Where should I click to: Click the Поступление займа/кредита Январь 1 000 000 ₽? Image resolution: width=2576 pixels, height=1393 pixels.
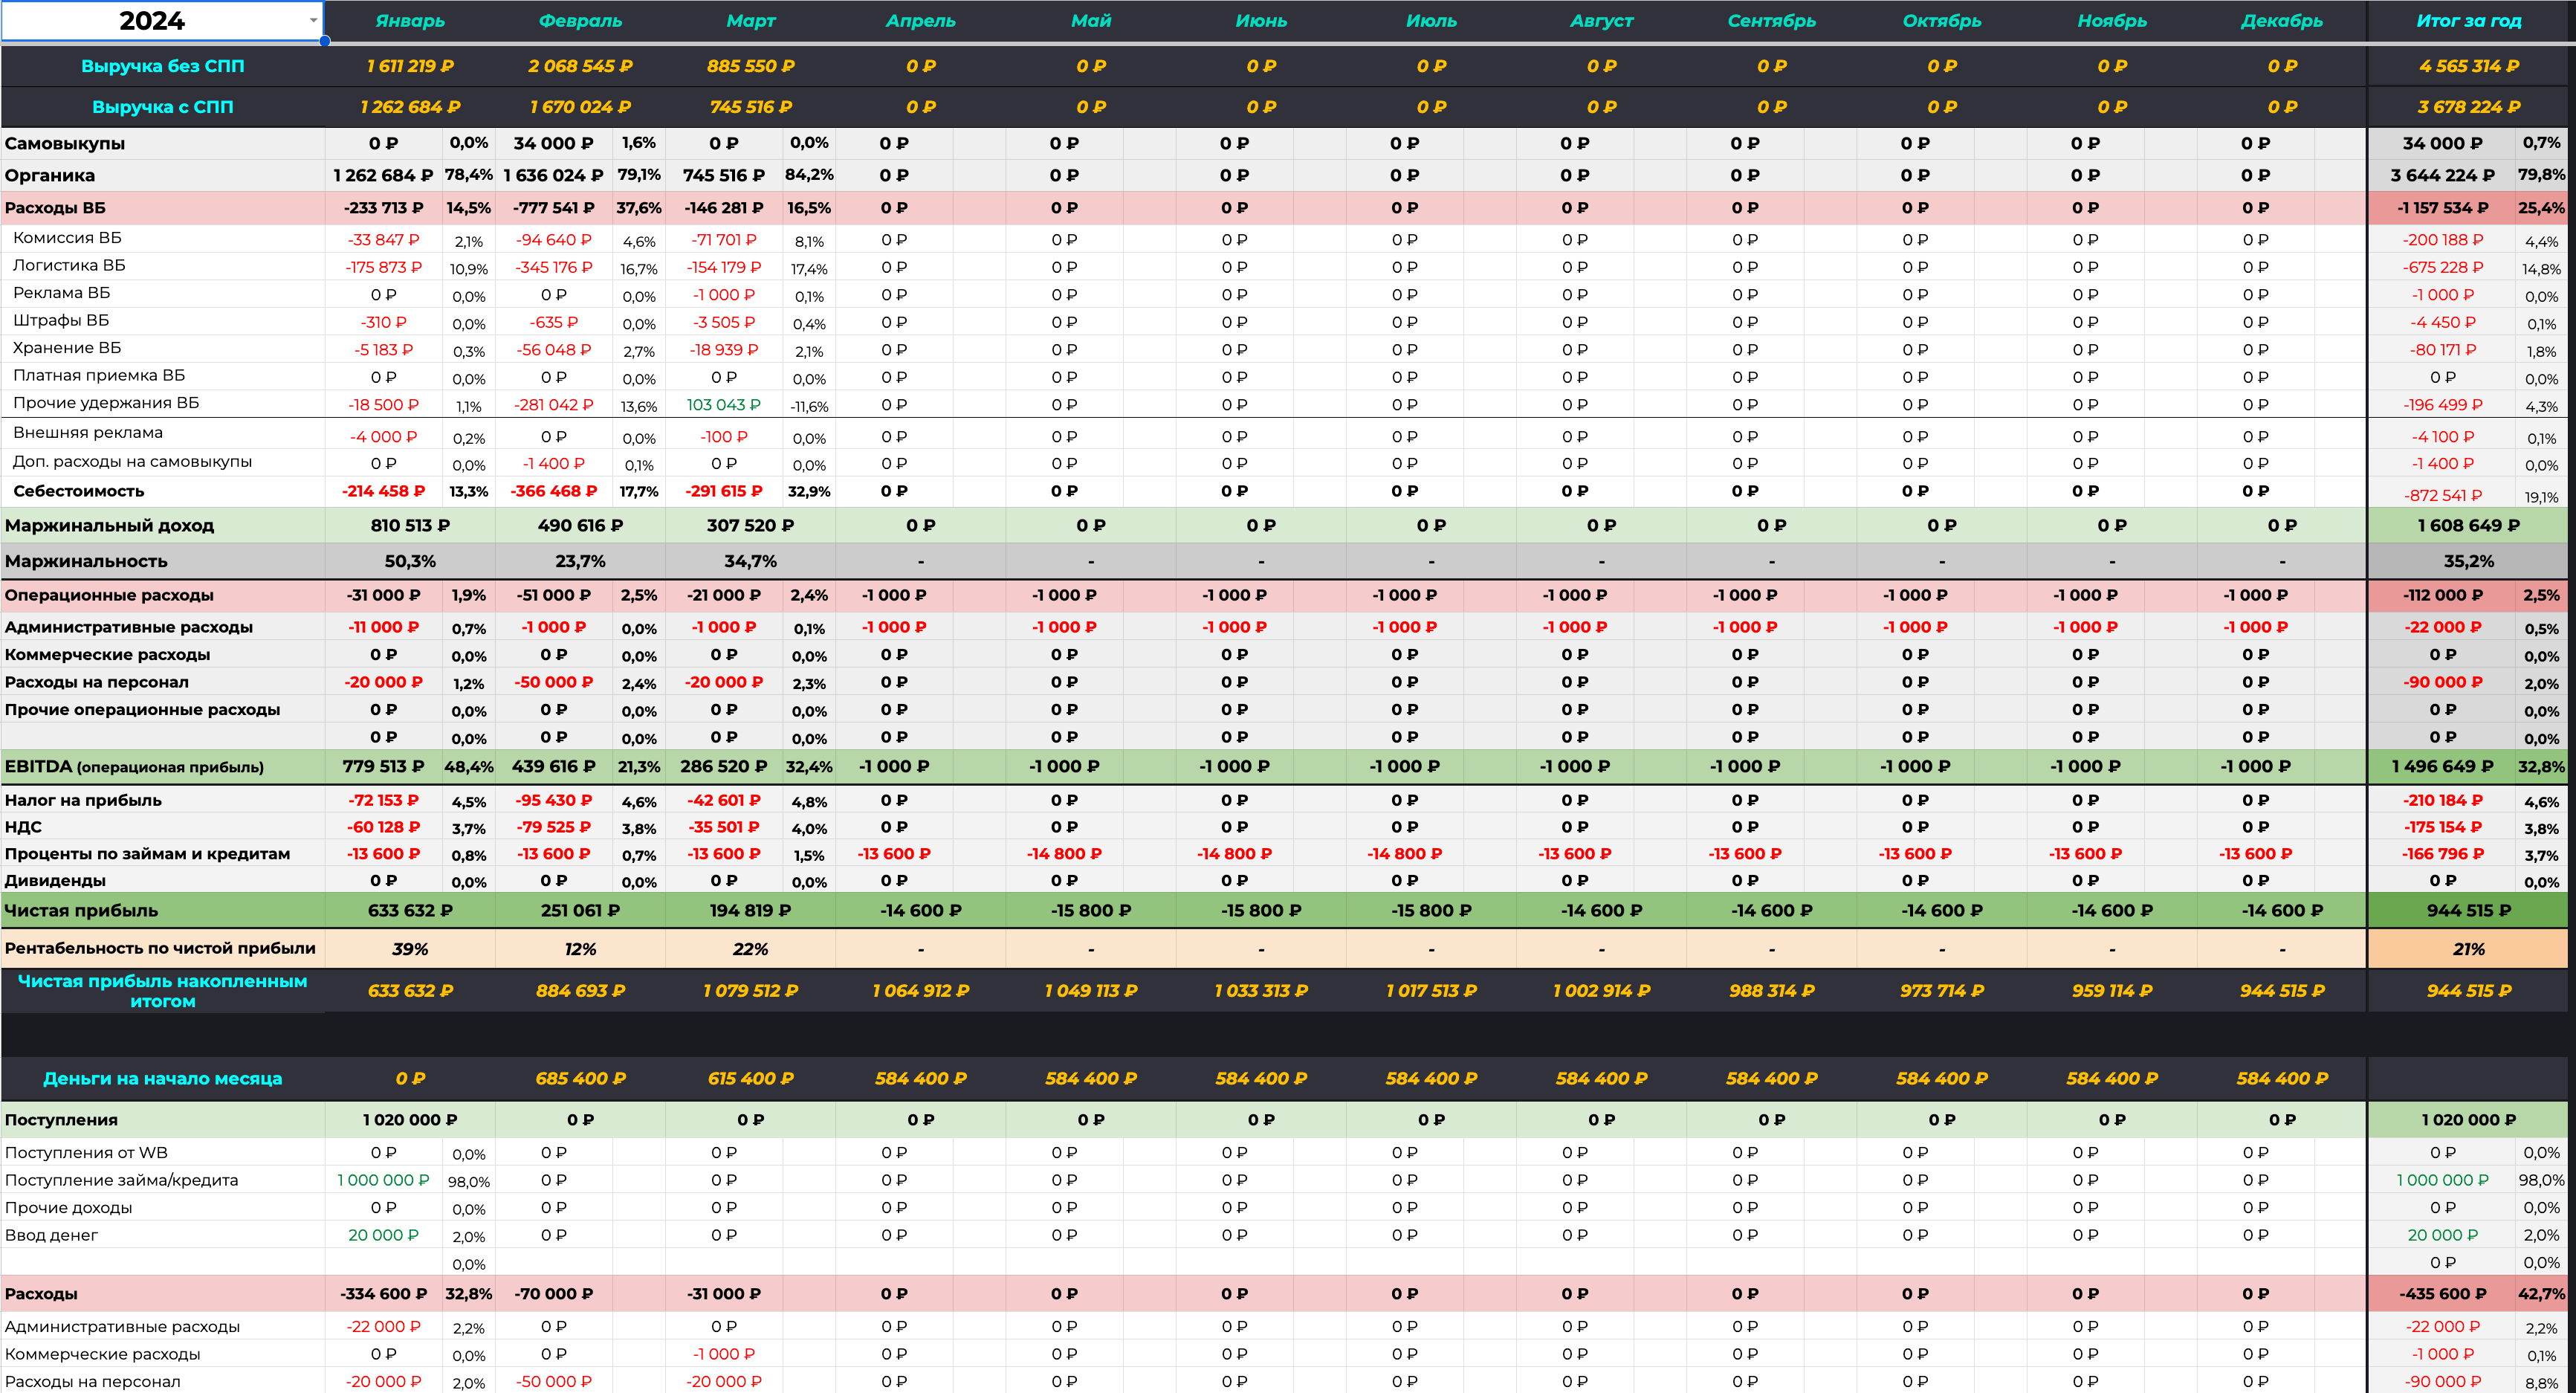click(383, 1180)
